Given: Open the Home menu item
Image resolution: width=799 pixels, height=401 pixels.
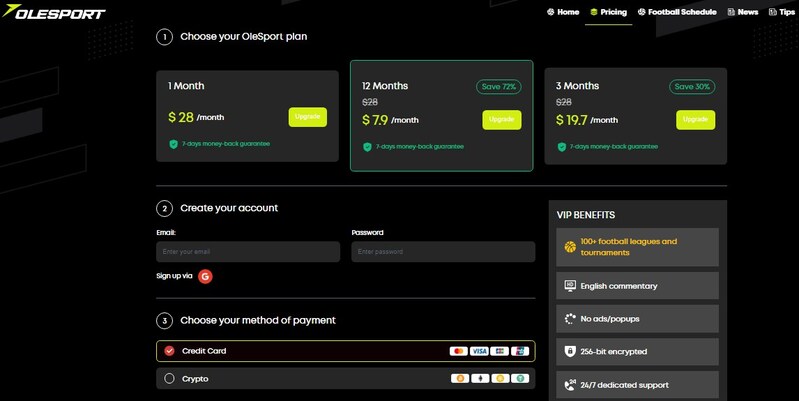Looking at the screenshot, I should coord(563,12).
